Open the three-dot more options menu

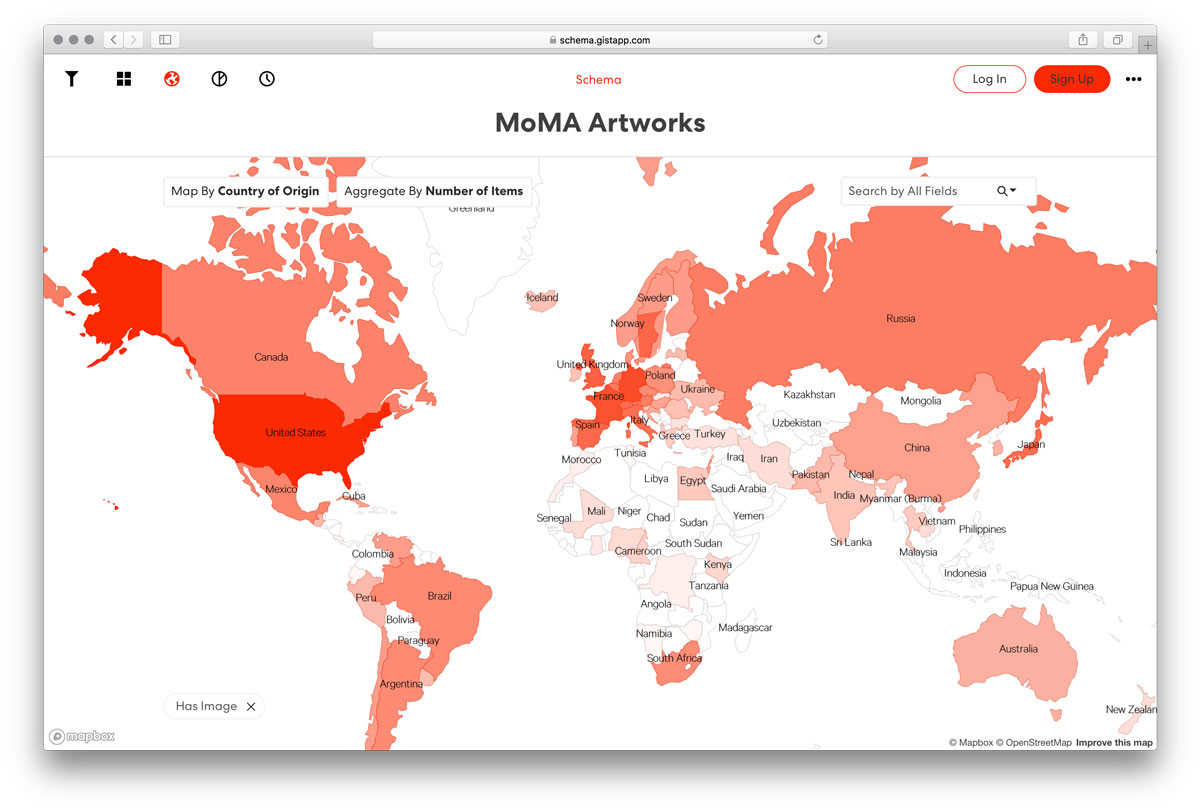point(1133,79)
